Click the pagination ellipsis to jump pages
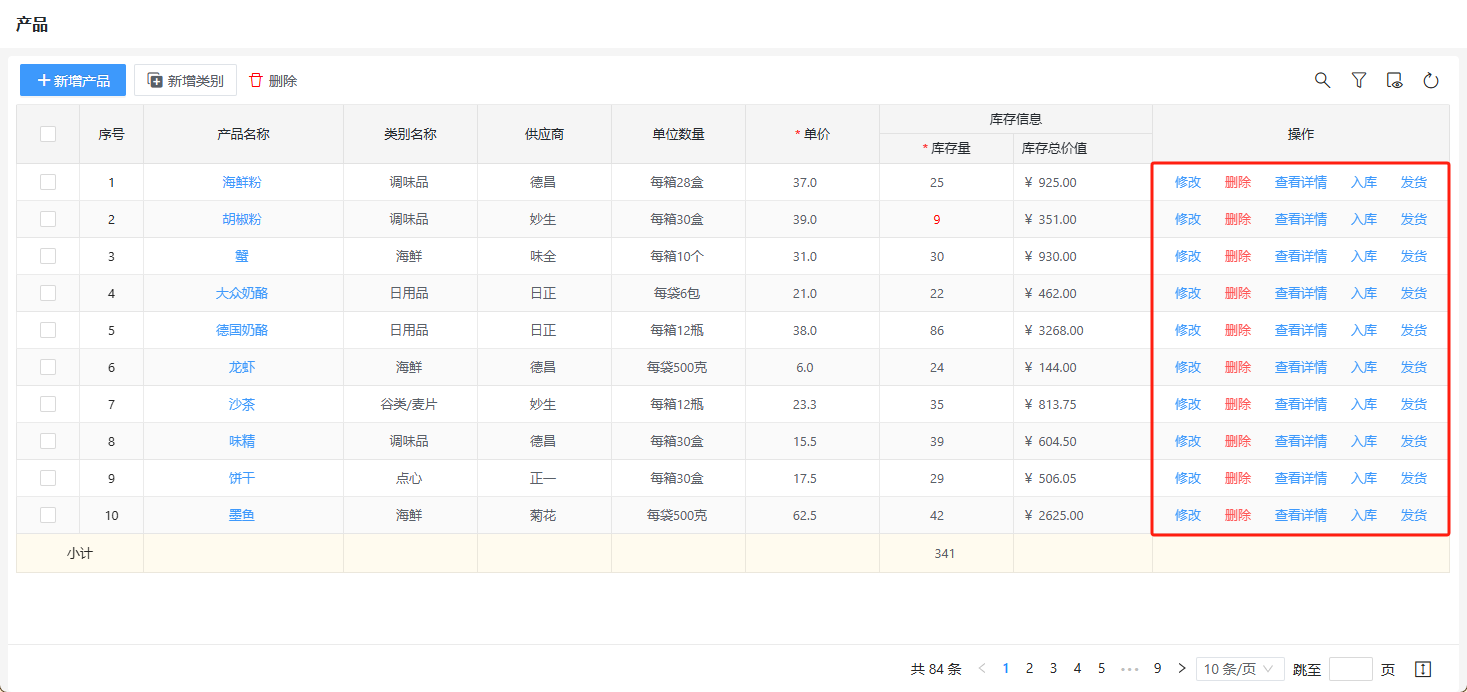 pyautogui.click(x=1130, y=668)
